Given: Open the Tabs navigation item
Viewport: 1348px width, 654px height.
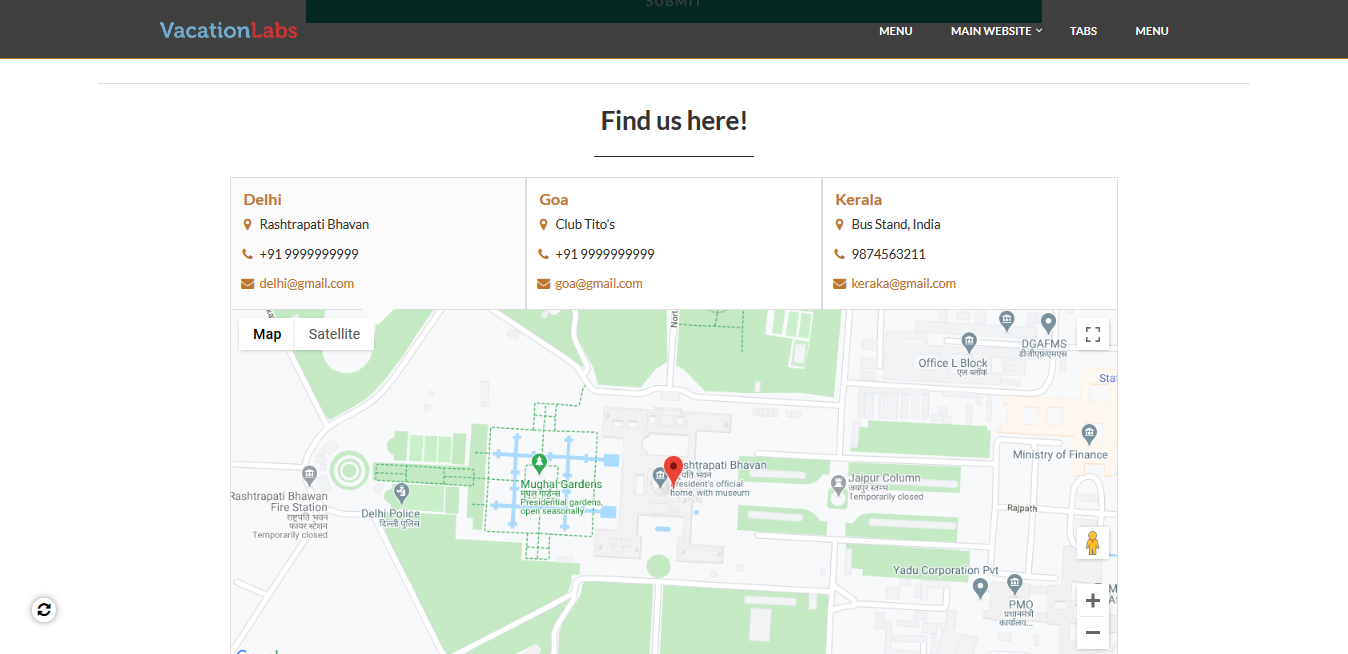Looking at the screenshot, I should pos(1083,31).
